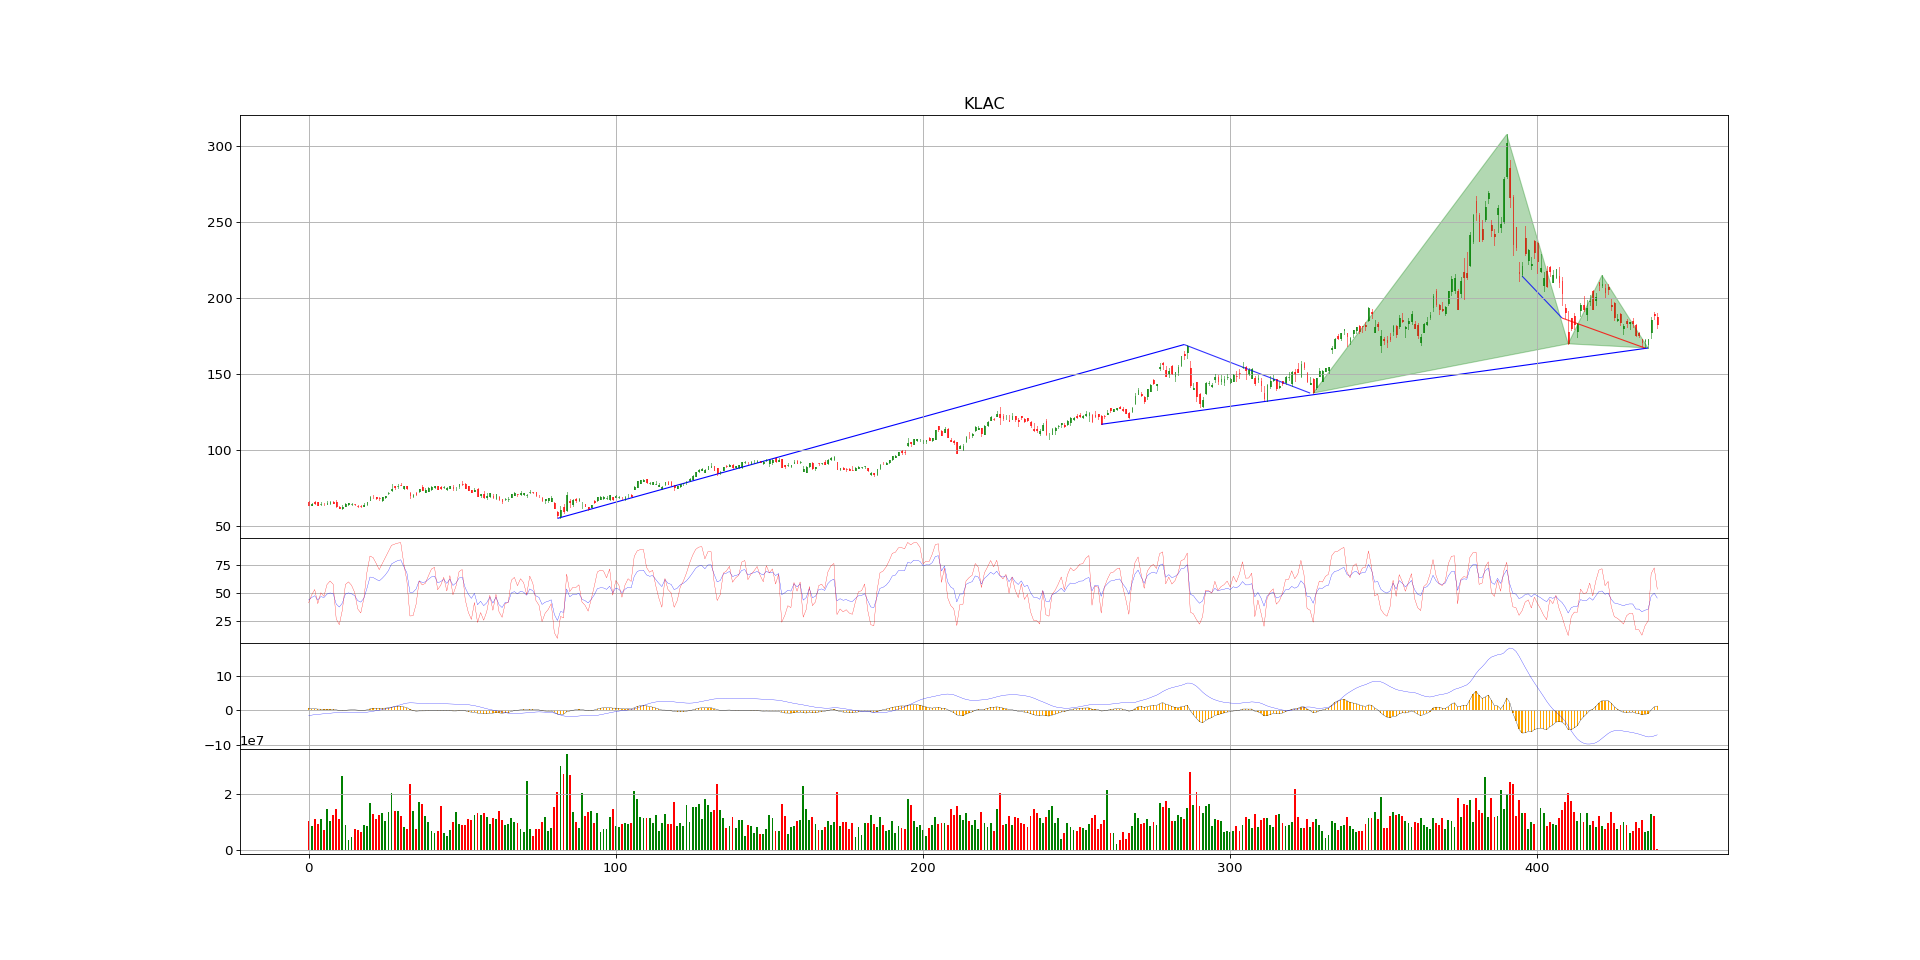This screenshot has height=960, width=1920.
Task: Click the 2 label on volume axis
Action: [x=228, y=795]
